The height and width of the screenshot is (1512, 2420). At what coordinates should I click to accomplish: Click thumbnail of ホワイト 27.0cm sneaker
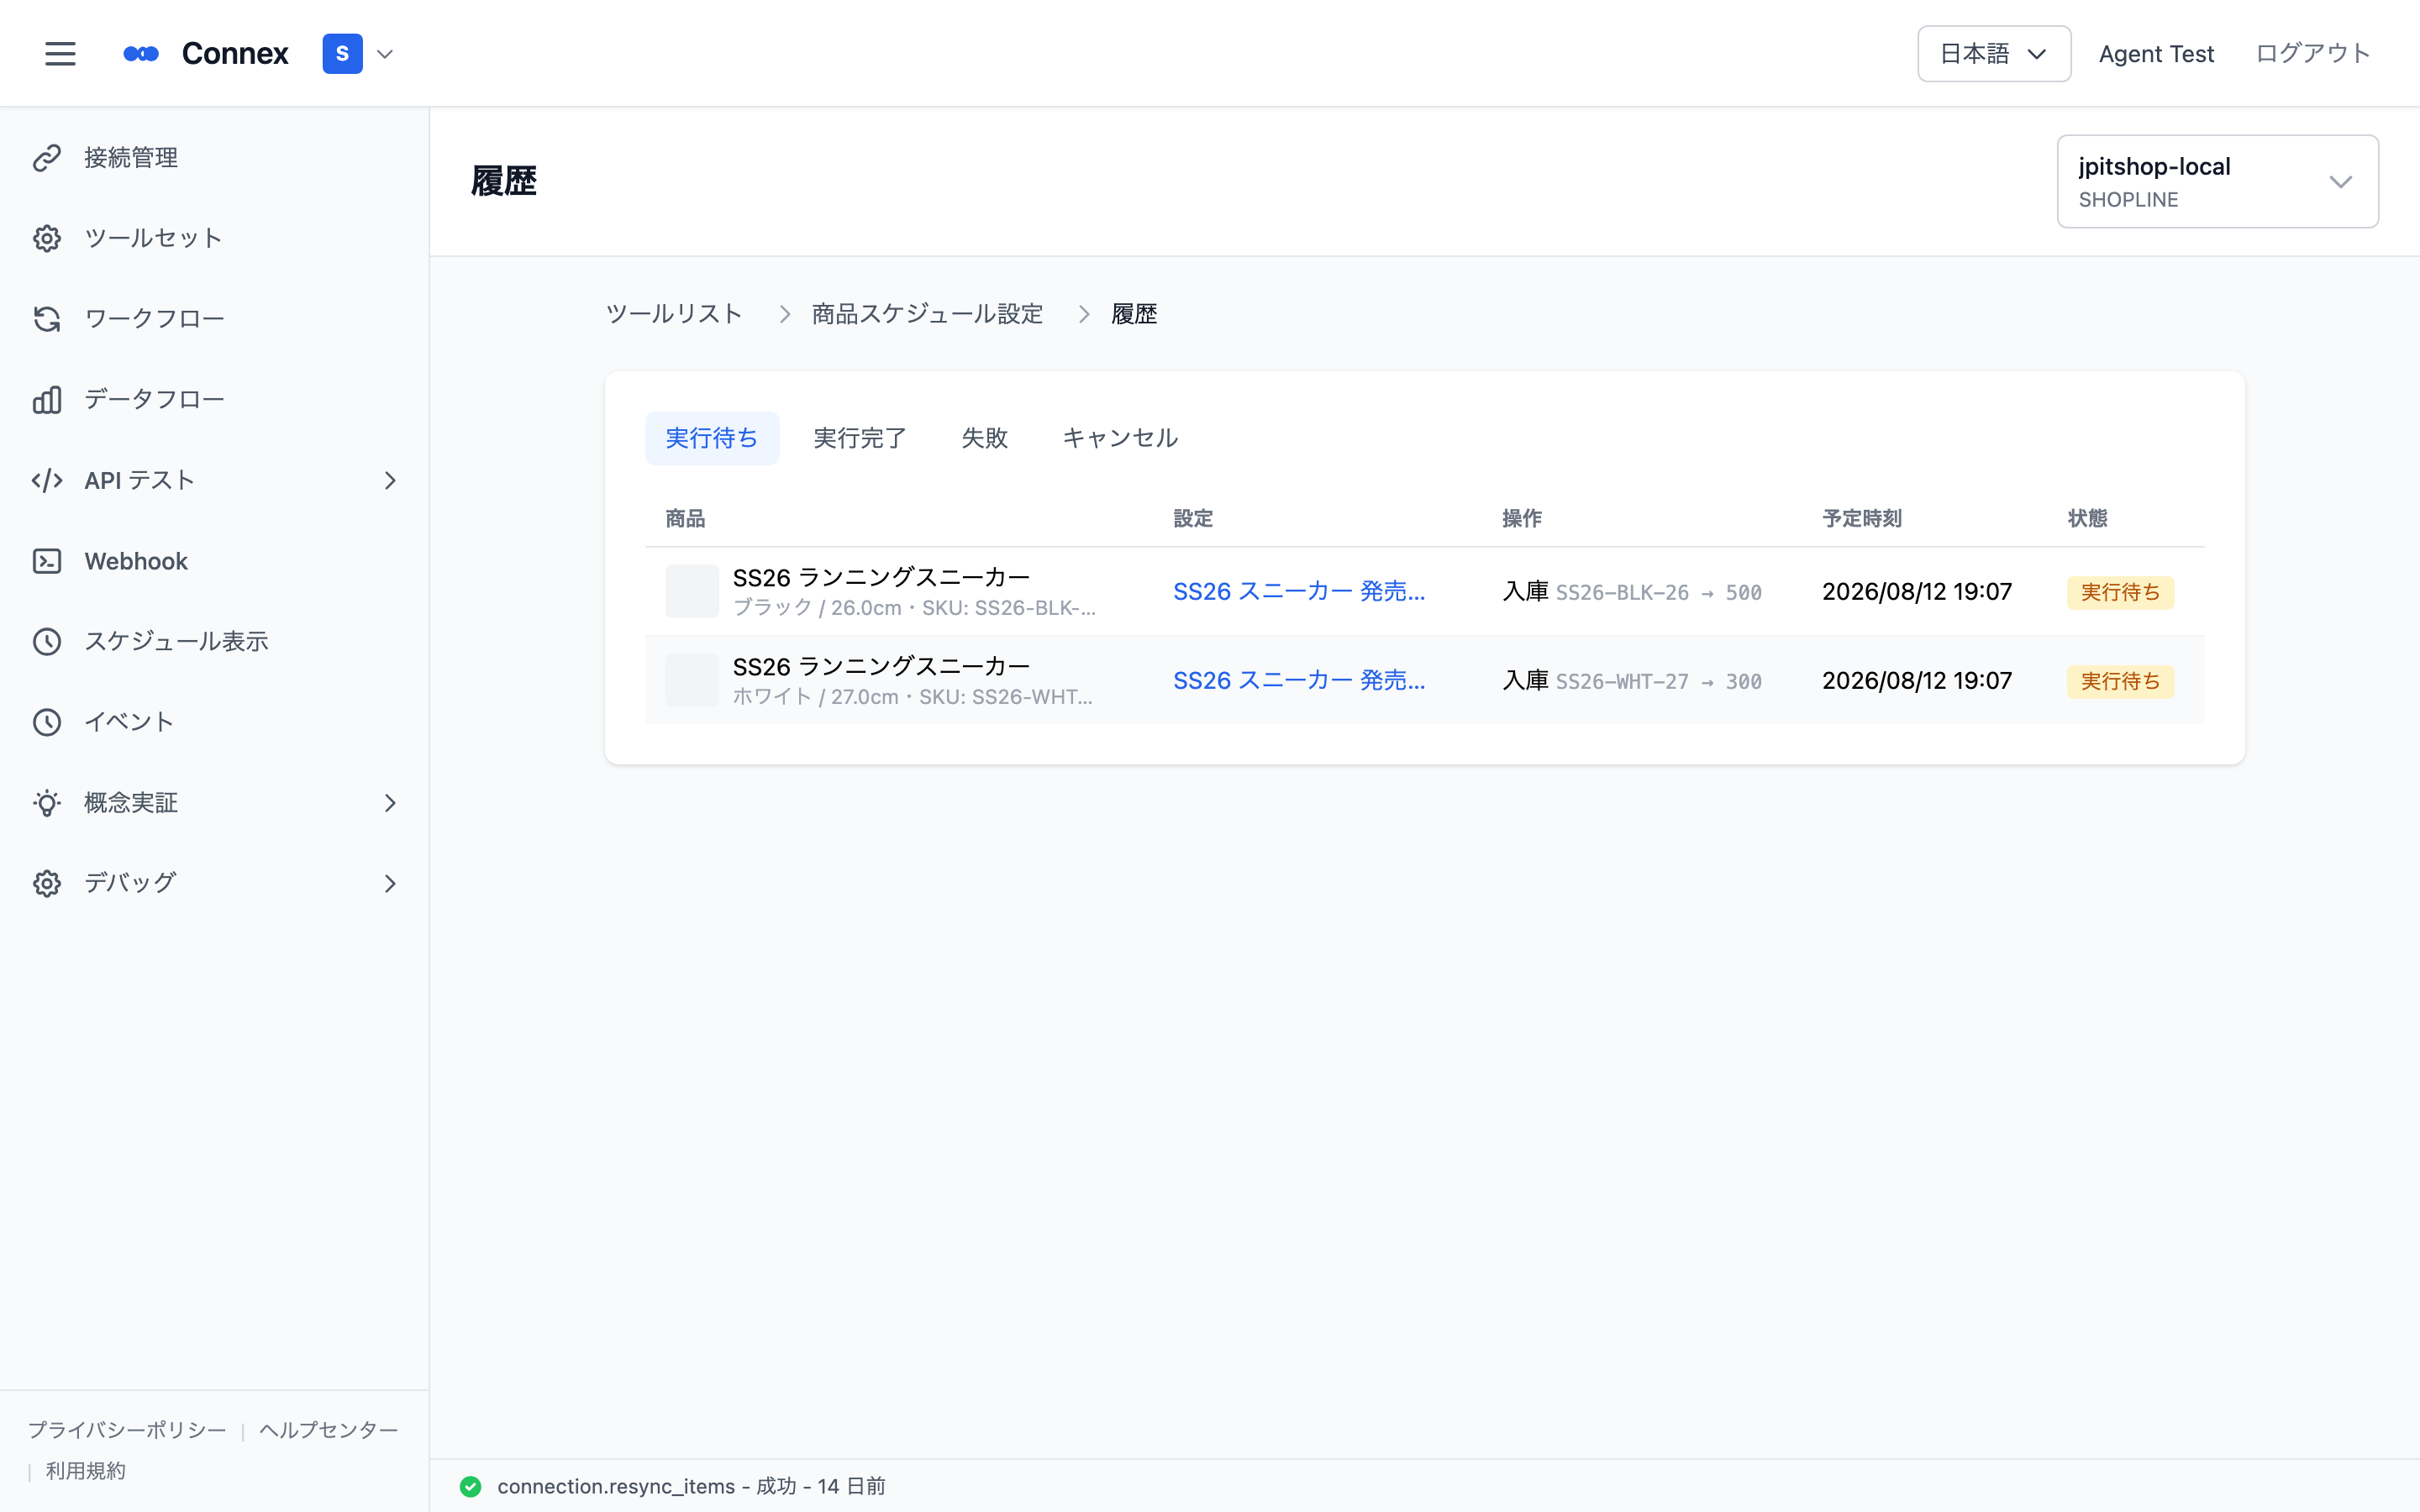coord(692,680)
